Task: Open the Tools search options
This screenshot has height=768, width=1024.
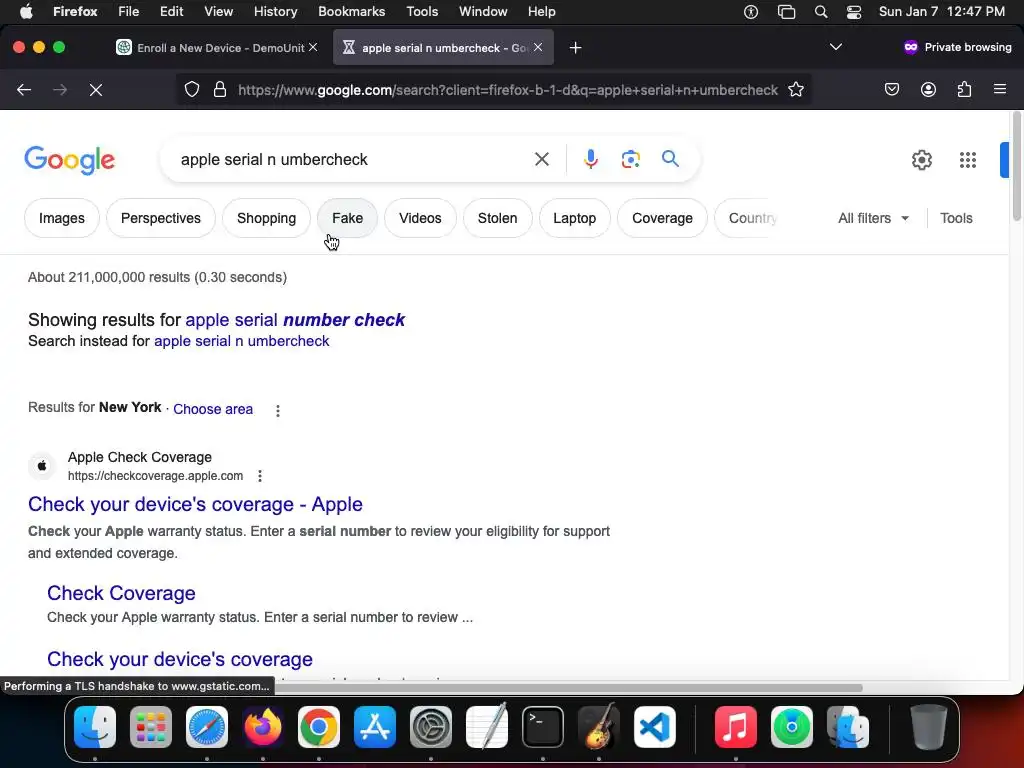Action: tap(956, 218)
